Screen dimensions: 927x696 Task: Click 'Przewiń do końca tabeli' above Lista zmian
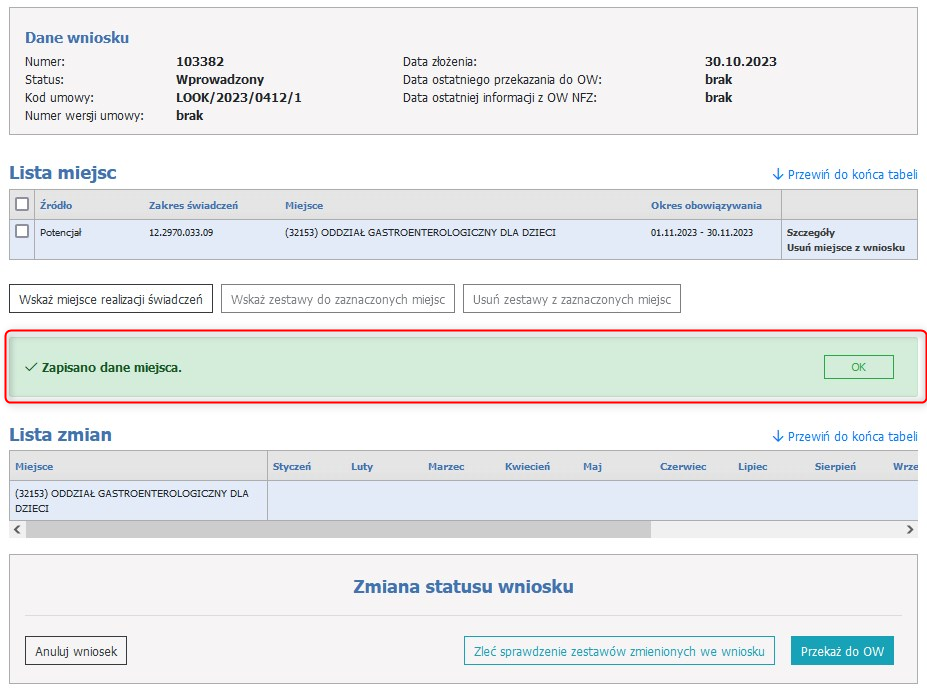845,436
